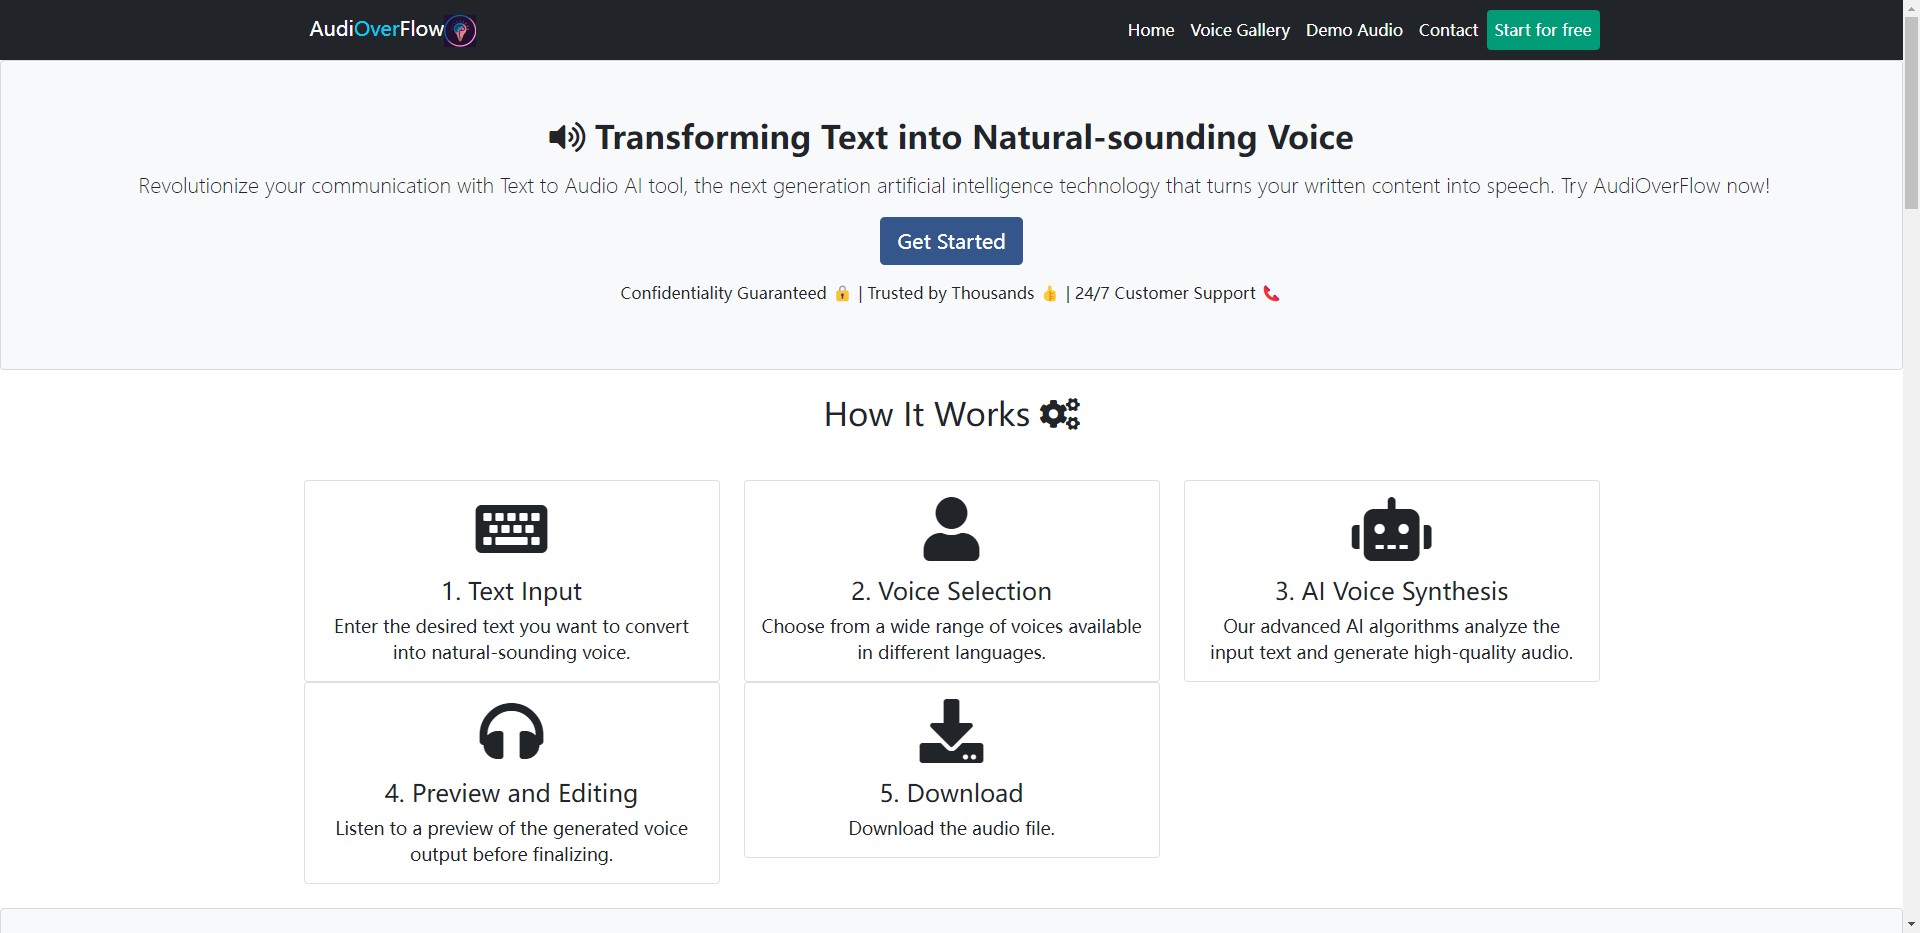Click the gears icon beside How It Works
The width and height of the screenshot is (1920, 933).
(1060, 414)
